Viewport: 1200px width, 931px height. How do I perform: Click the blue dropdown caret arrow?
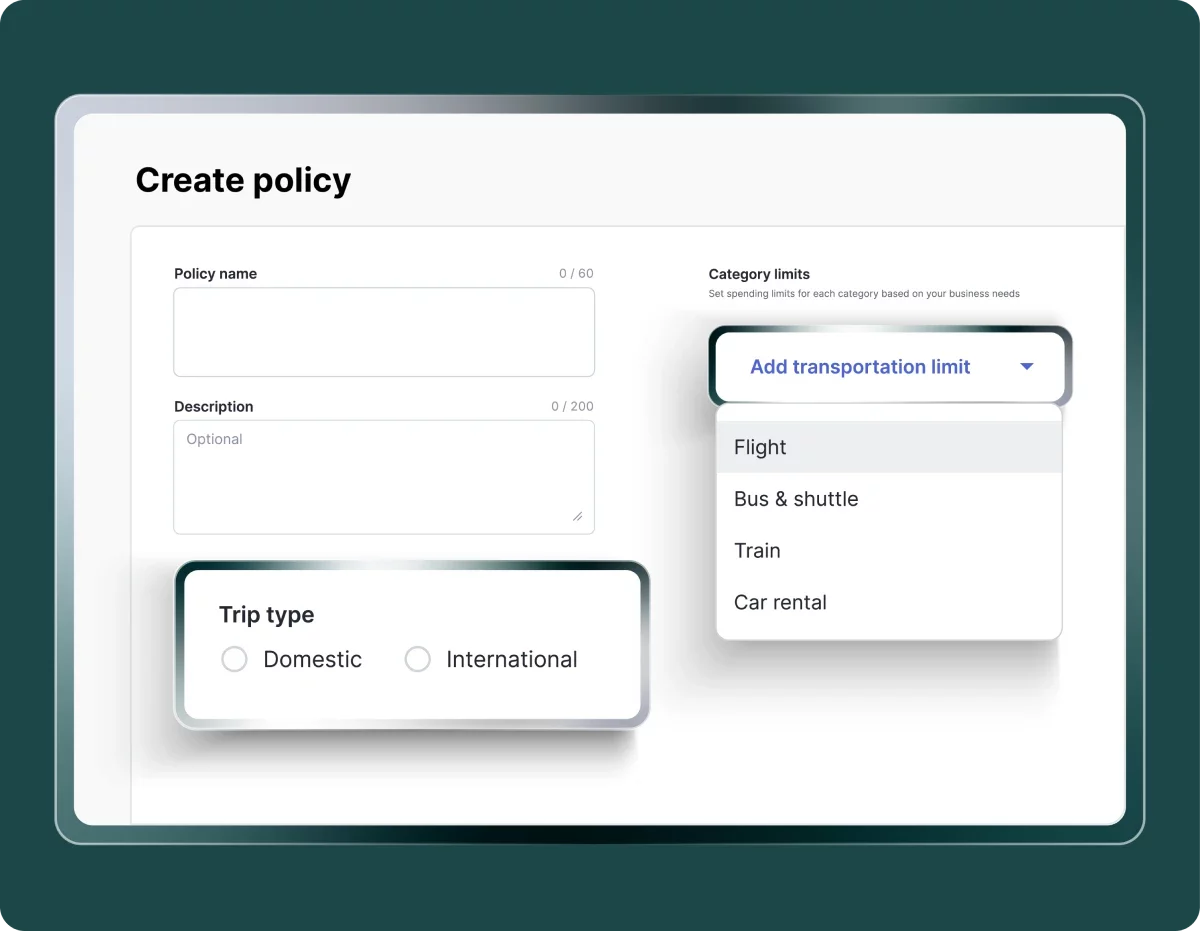1026,367
